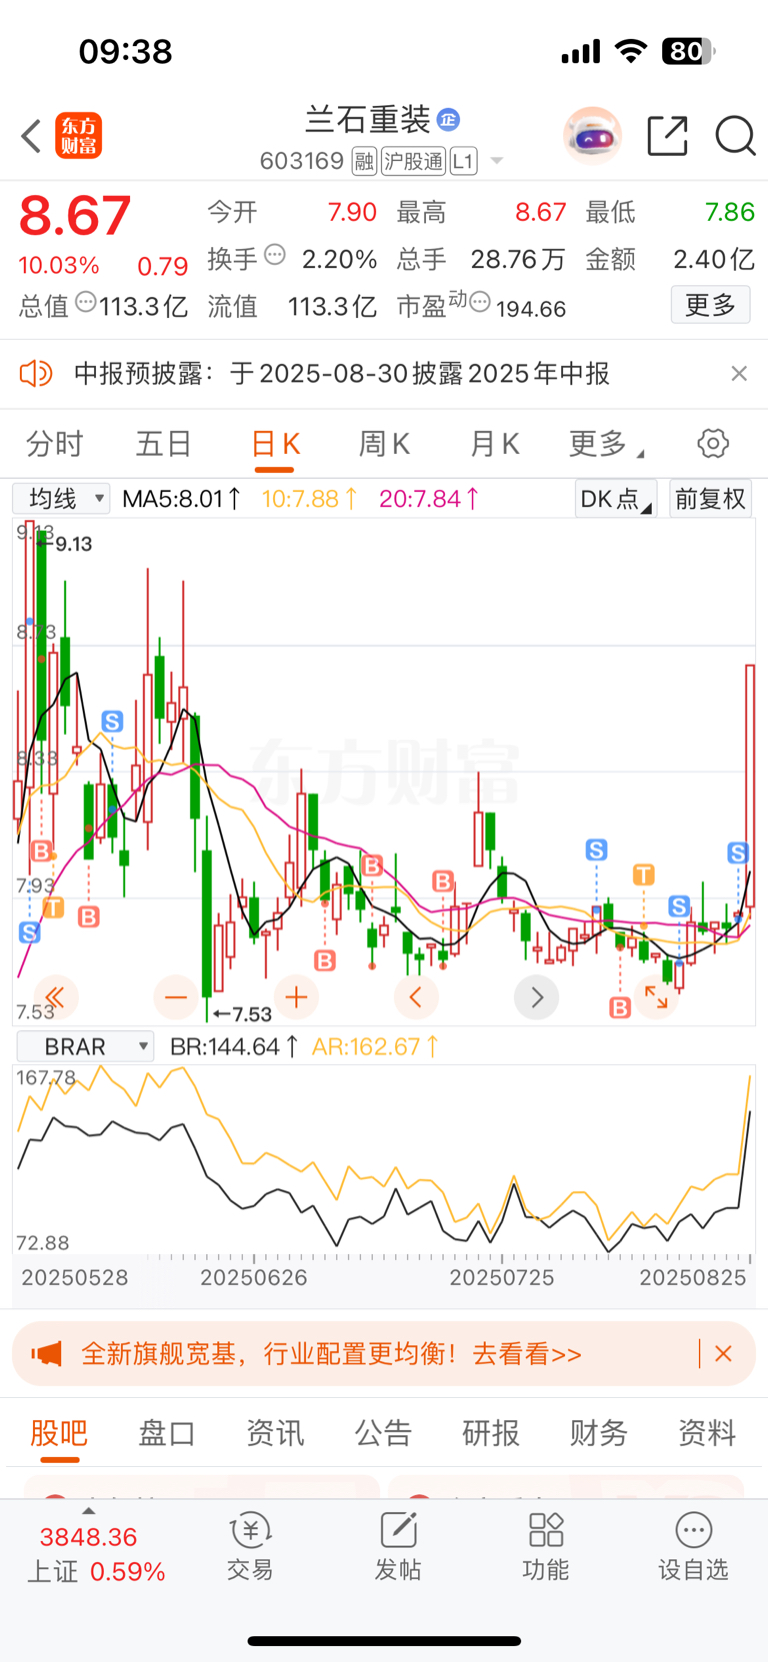Switch to 资讯 tab

click(275, 1433)
